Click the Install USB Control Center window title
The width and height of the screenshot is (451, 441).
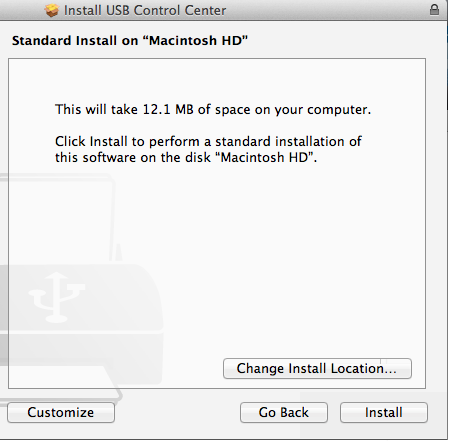click(x=145, y=10)
